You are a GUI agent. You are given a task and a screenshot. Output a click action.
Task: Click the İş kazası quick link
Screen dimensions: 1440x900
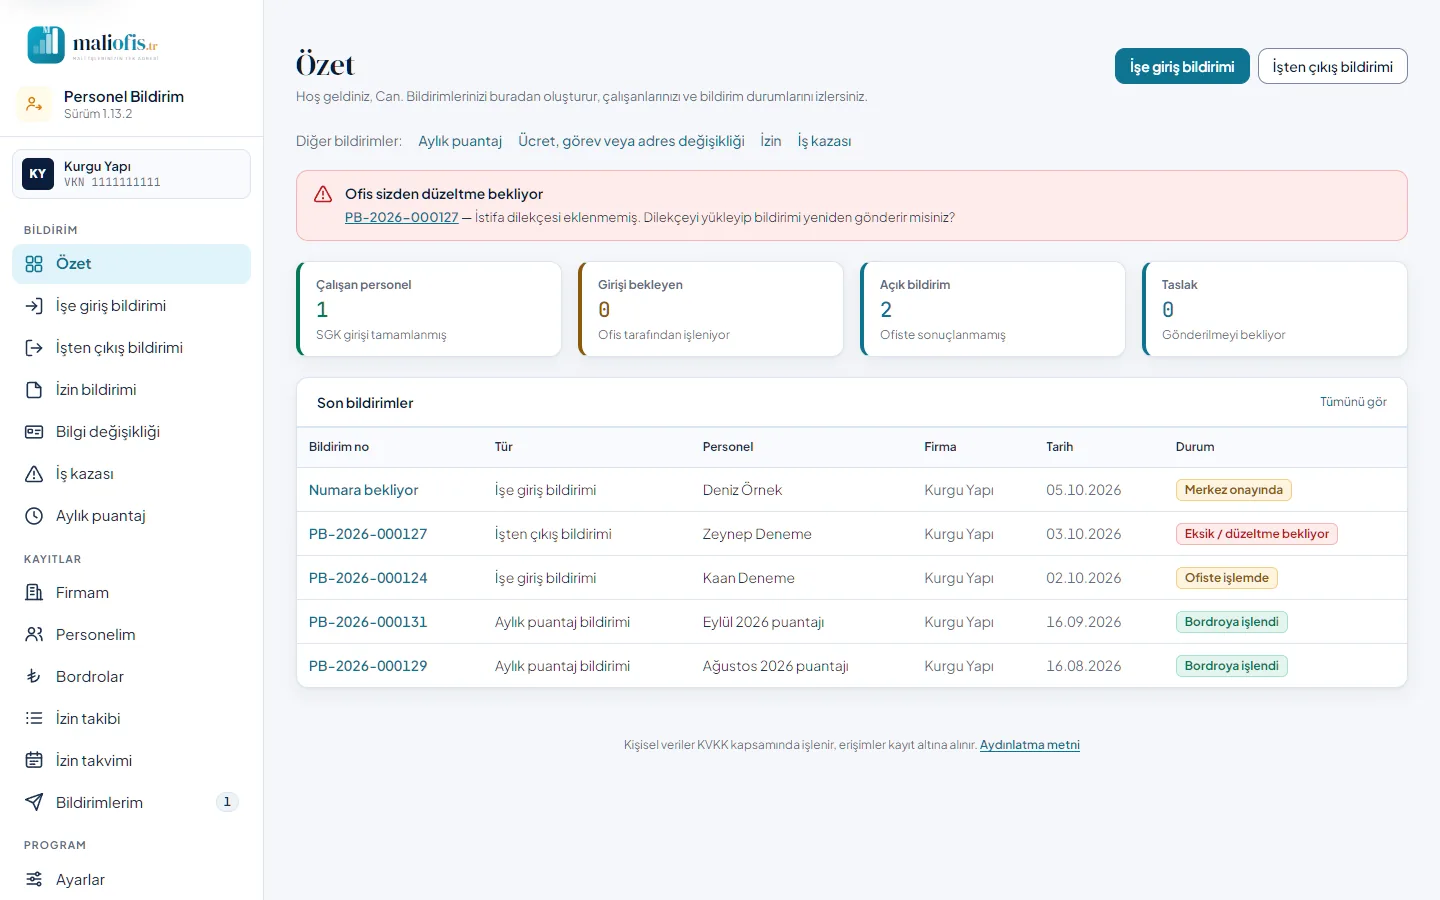[x=824, y=141]
